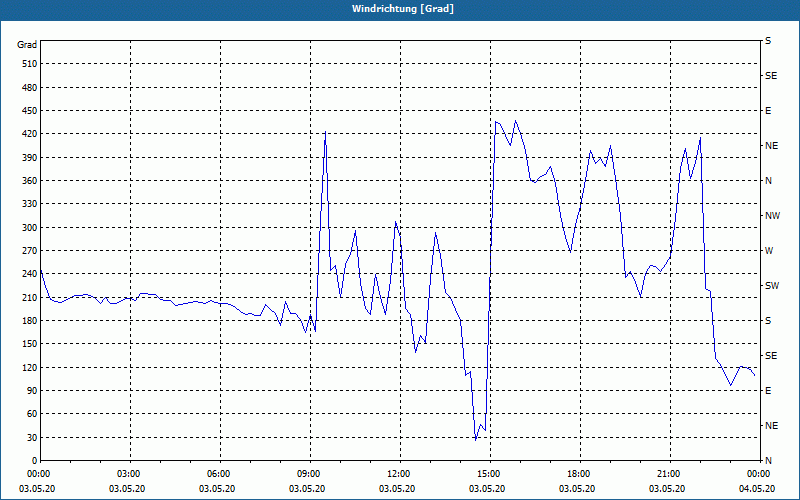800x500 pixels.
Task: Click the NE compass label at the 45 level
Action: pyautogui.click(x=771, y=426)
